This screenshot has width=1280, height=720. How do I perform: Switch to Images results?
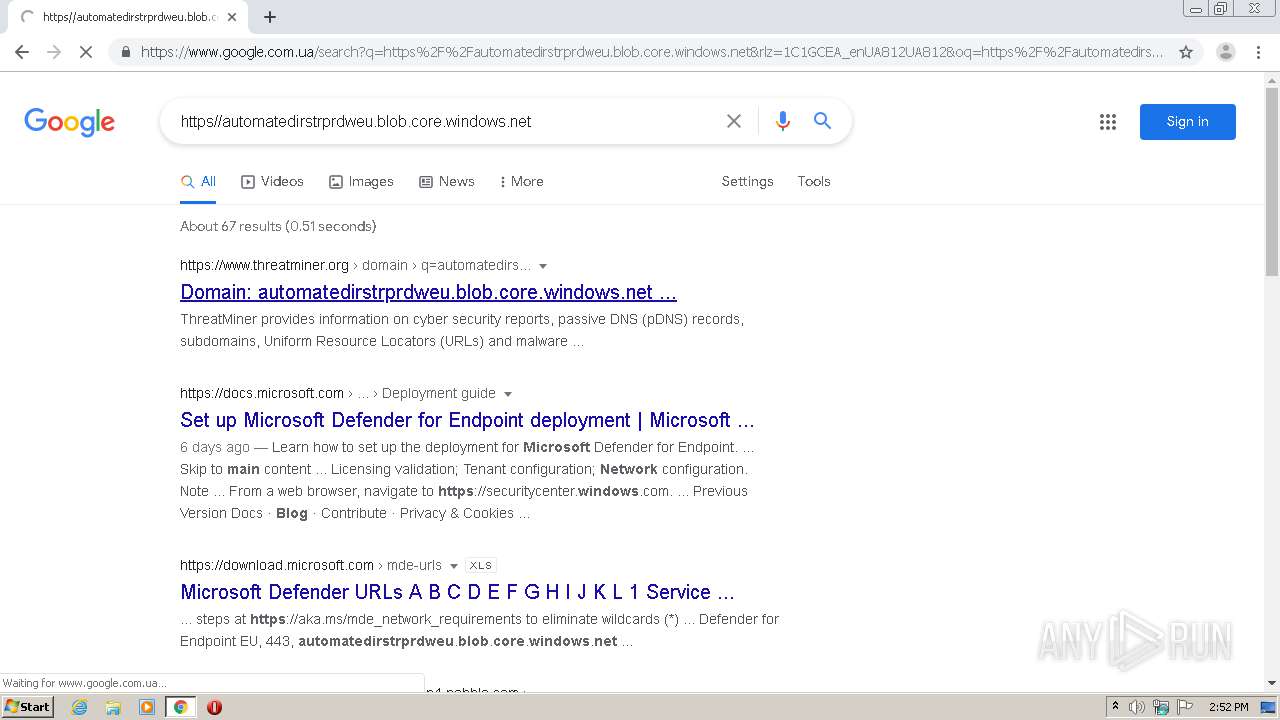361,182
